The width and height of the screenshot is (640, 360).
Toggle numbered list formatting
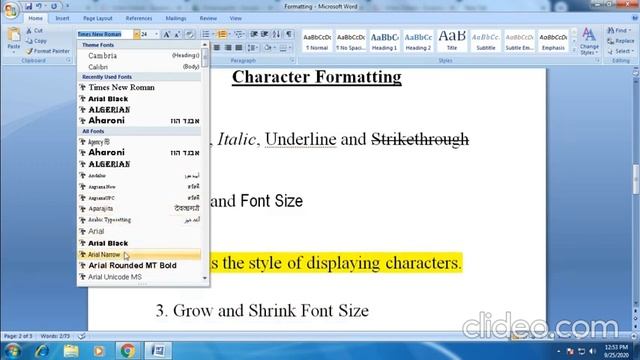click(x=223, y=34)
